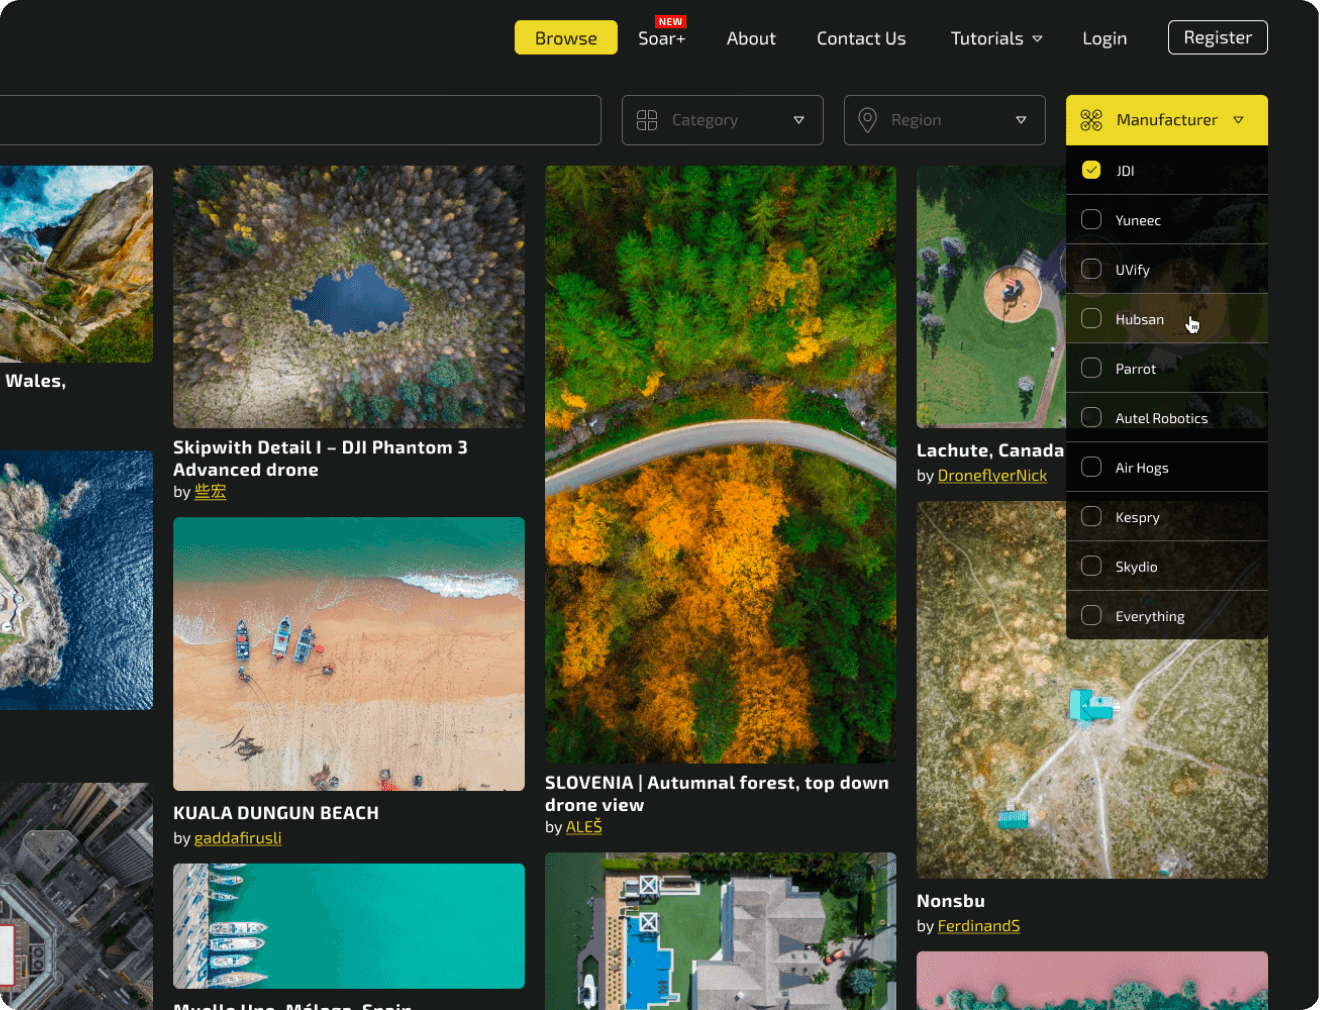The image size is (1320, 1010).
Task: Open the Slovenia autumnal forest image
Action: coord(720,464)
